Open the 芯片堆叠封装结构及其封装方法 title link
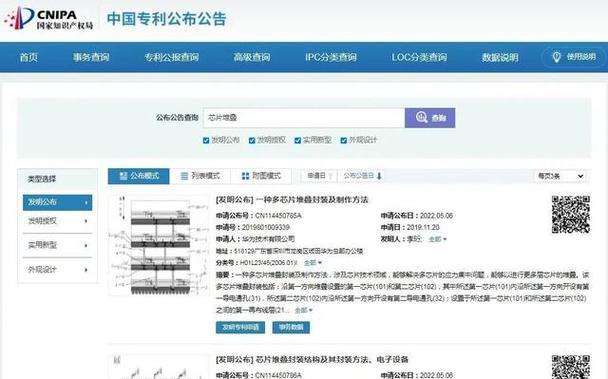 [312, 360]
